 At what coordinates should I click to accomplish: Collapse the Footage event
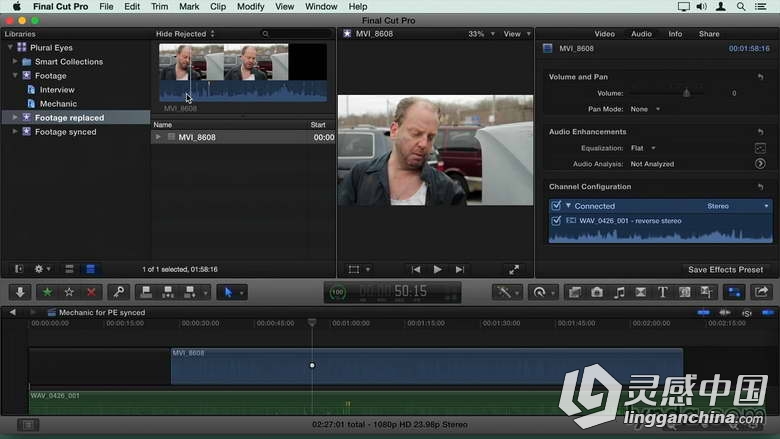pos(15,75)
